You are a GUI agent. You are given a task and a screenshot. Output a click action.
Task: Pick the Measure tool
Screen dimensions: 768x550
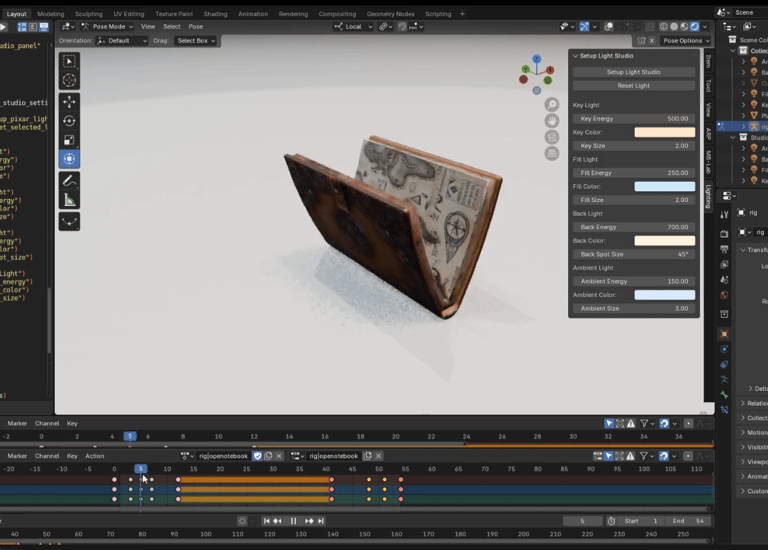pyautogui.click(x=69, y=200)
